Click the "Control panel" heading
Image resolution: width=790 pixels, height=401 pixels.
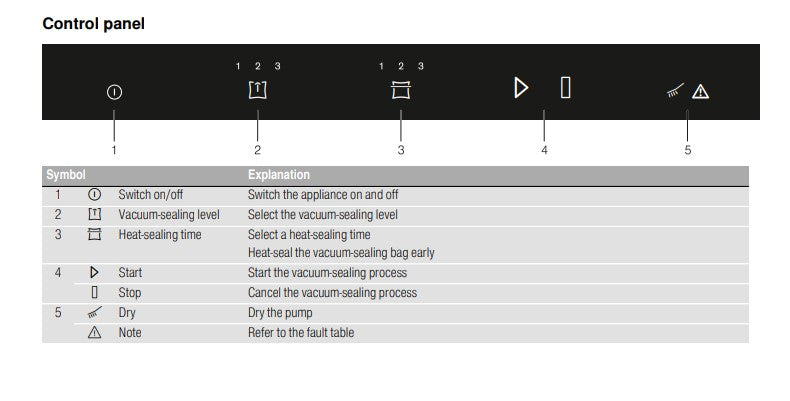(93, 23)
